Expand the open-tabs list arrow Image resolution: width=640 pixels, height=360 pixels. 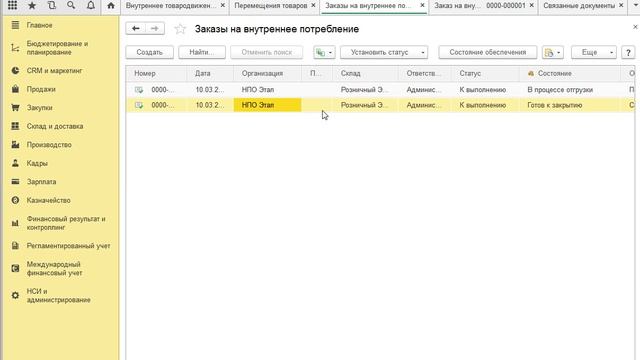[635, 5]
